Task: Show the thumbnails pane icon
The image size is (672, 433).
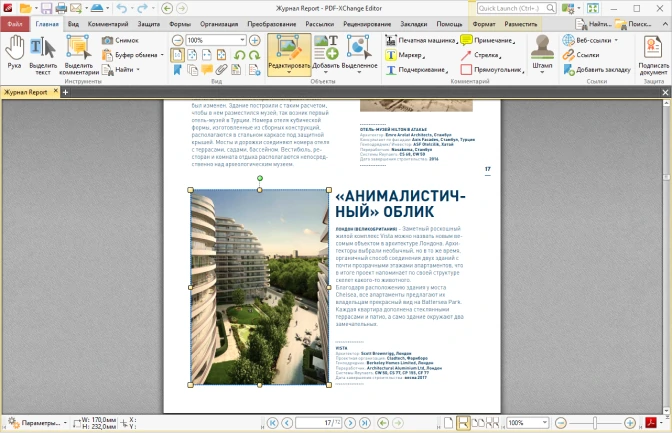Action: [x=192, y=69]
